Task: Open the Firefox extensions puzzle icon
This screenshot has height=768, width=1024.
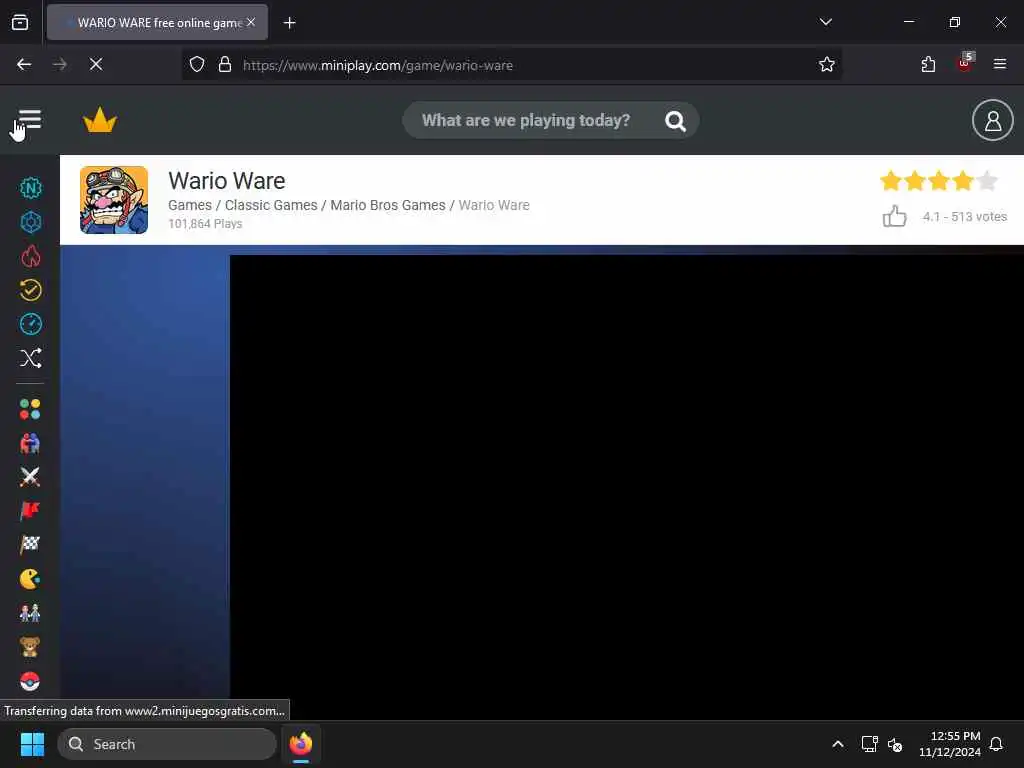Action: tap(928, 64)
